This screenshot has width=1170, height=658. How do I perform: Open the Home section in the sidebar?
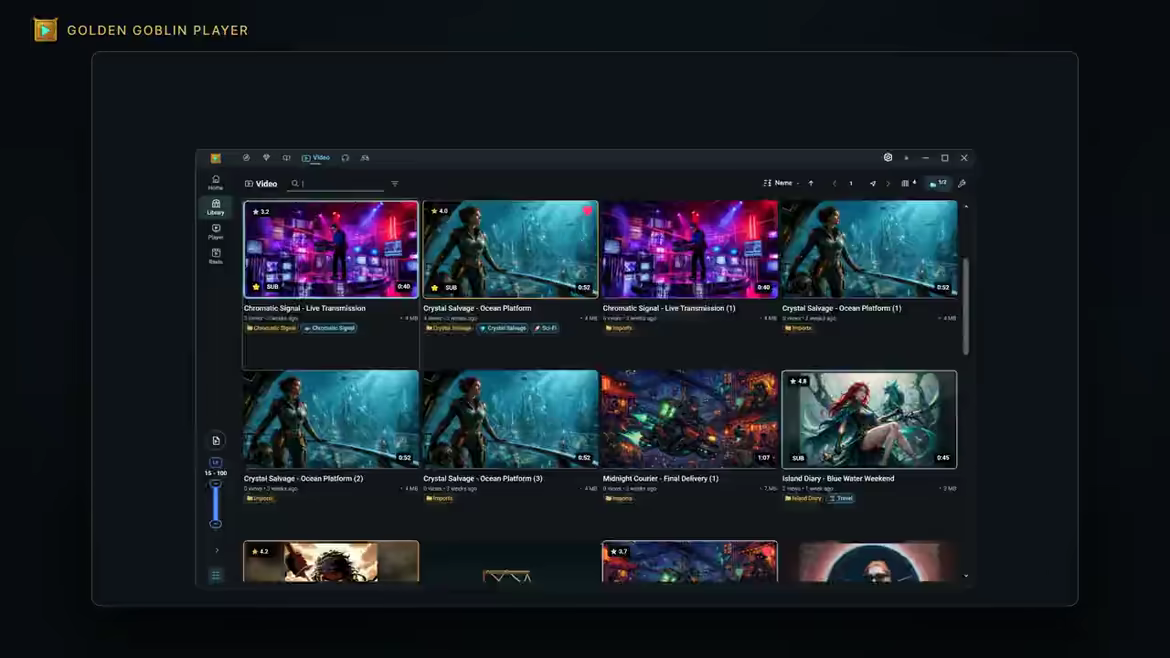[216, 182]
